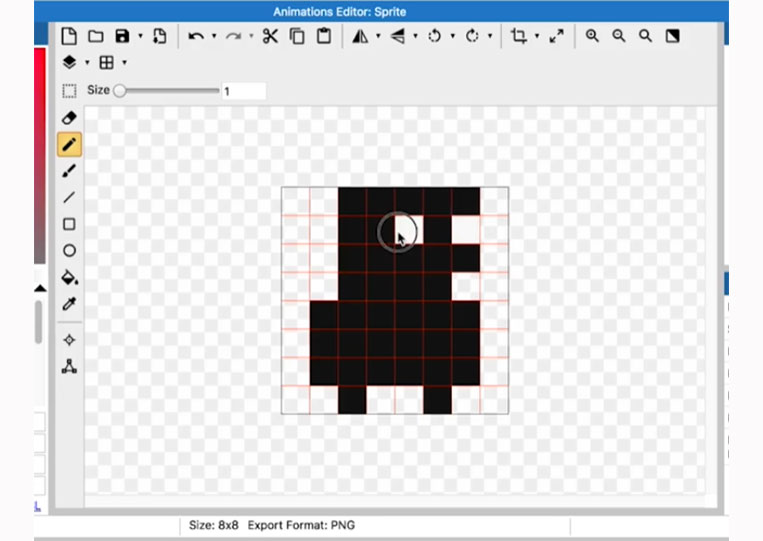
Task: Select the origin point crosshair tool
Action: 69,340
